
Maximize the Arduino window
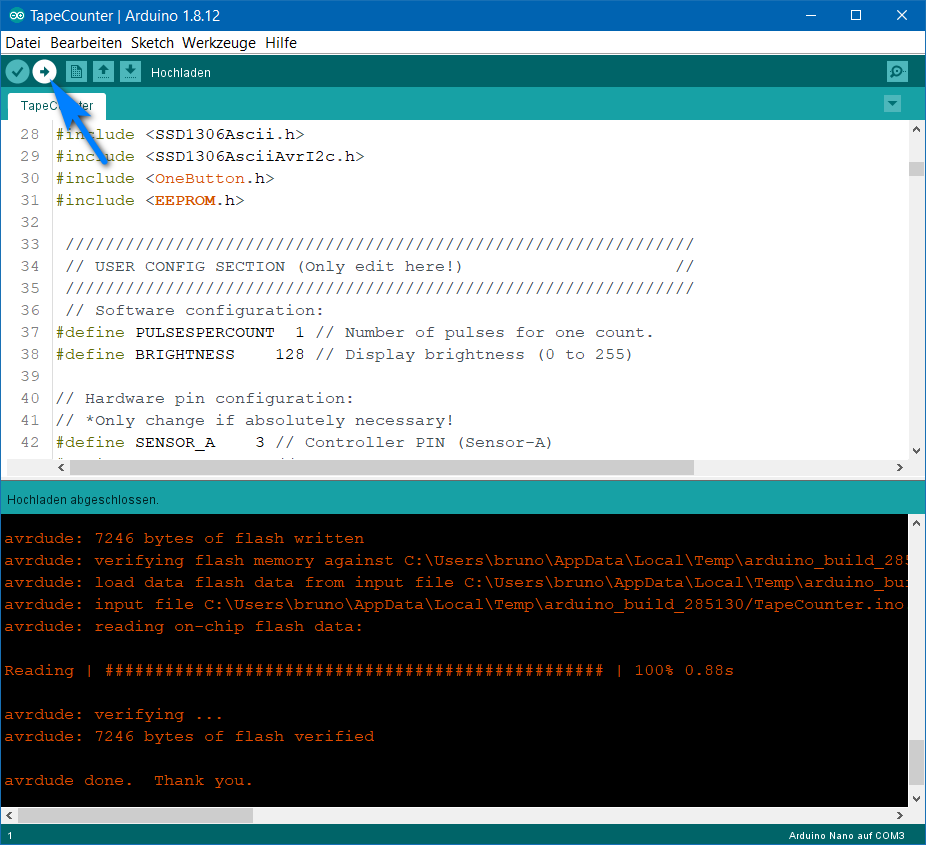tap(856, 15)
